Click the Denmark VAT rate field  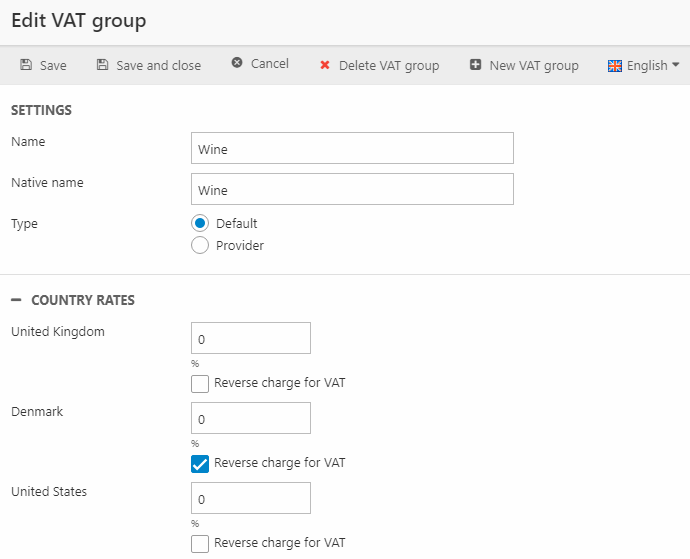pos(250,418)
